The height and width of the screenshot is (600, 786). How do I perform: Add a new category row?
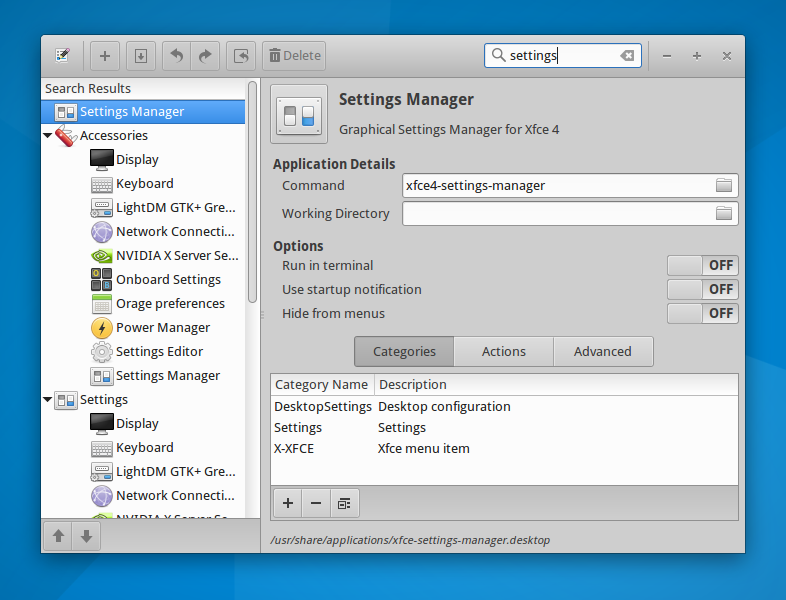point(288,503)
